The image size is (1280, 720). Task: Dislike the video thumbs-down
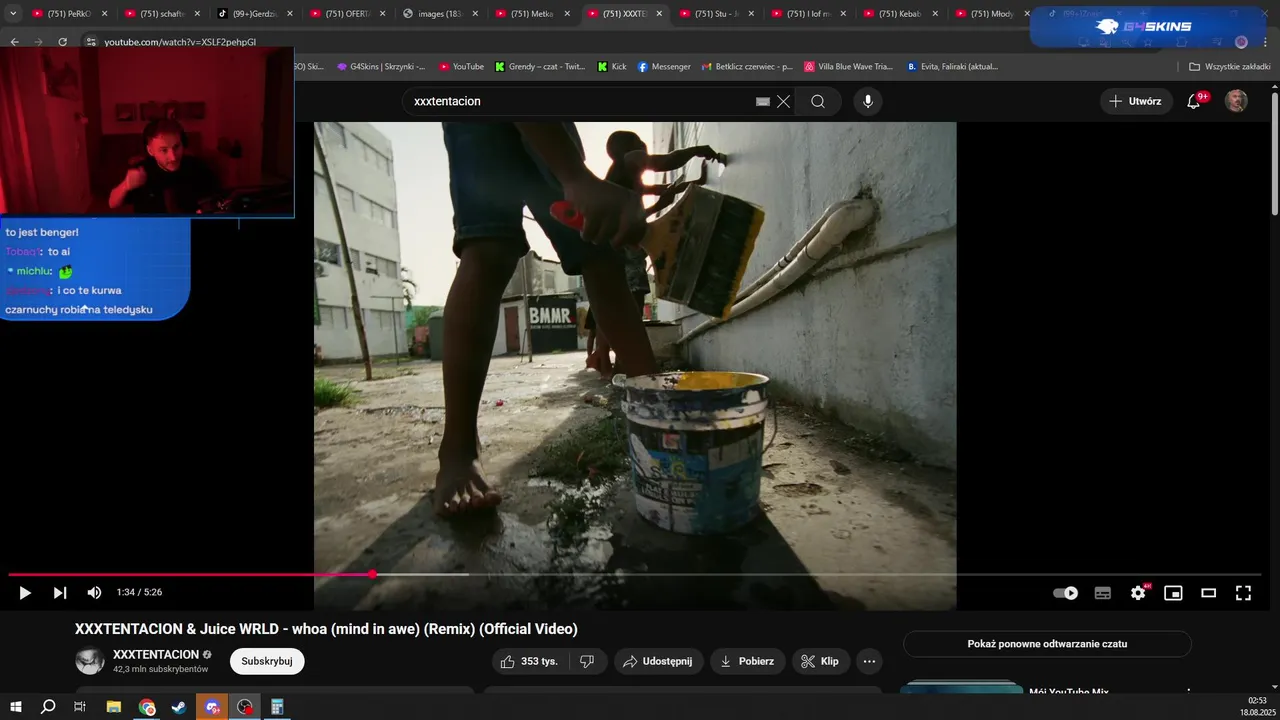[587, 661]
